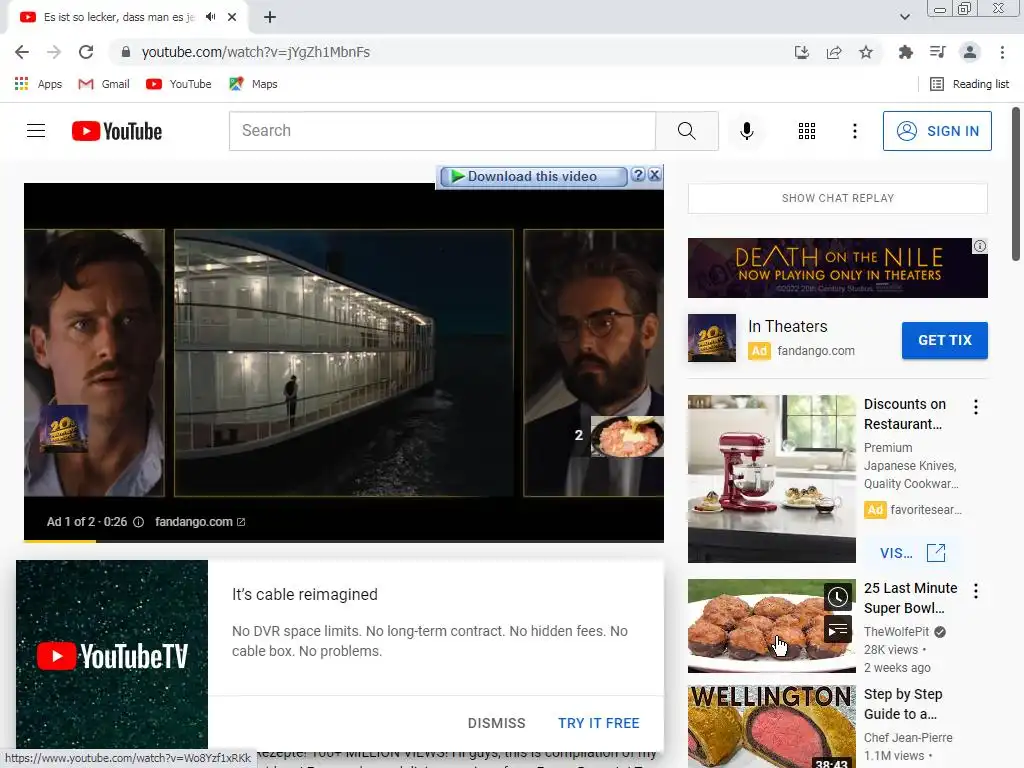Viewport: 1024px width, 768px height.
Task: Expand the tab search chevron
Action: [x=904, y=17]
